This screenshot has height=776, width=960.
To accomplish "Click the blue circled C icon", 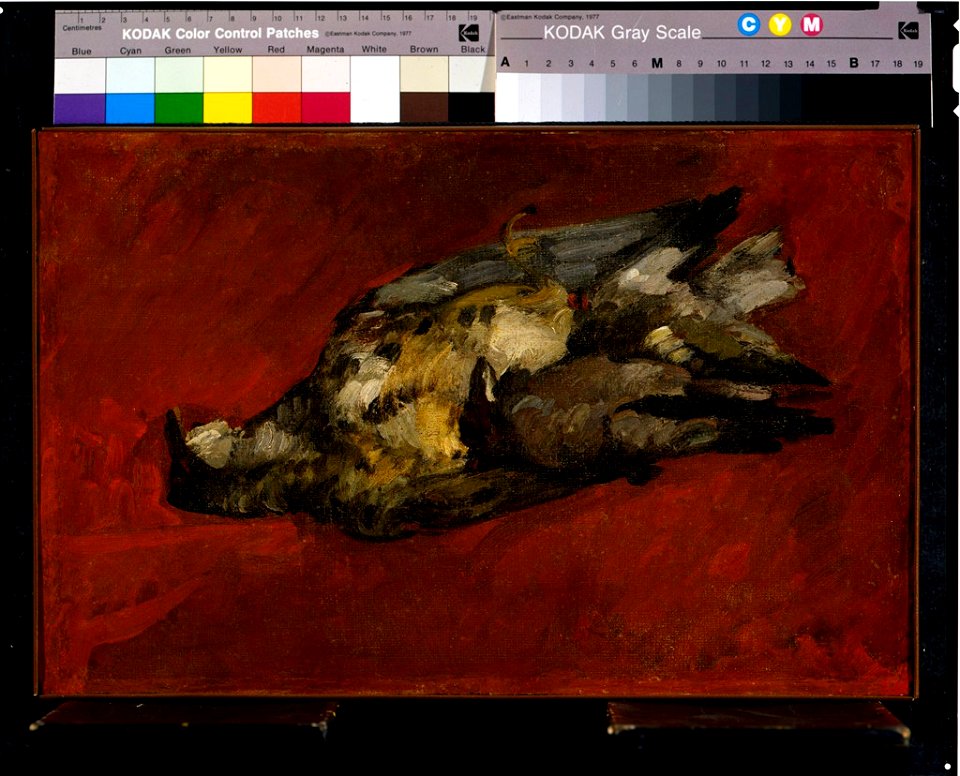I will [748, 24].
